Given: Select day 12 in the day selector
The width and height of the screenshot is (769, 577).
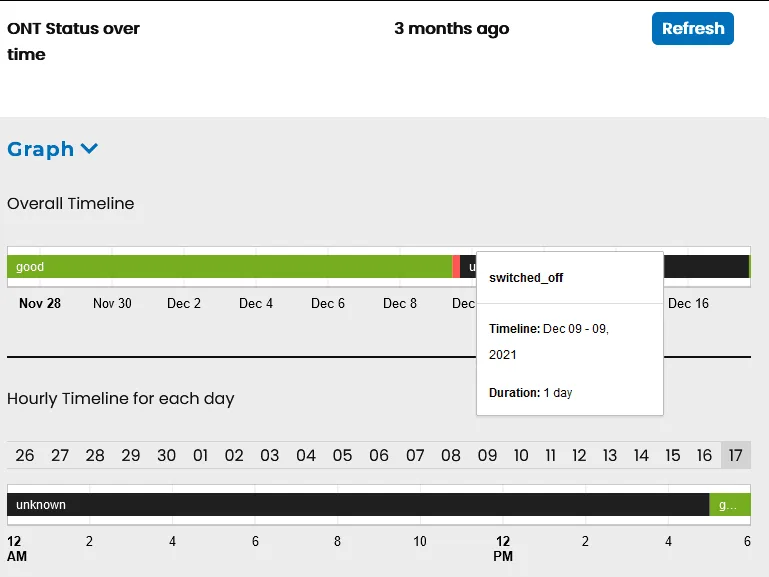Looking at the screenshot, I should [579, 456].
